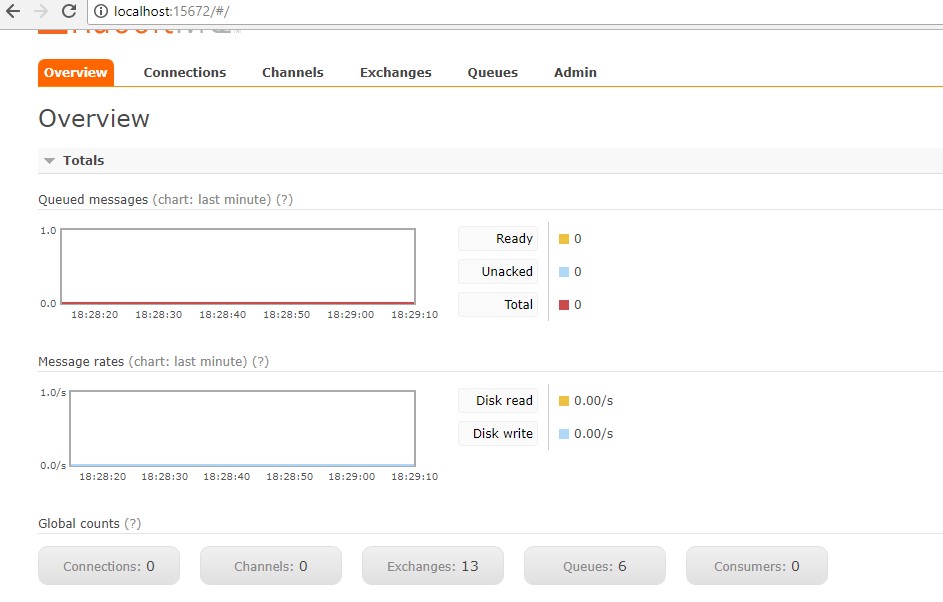Click the 0.00/s Disk read value
Screen dimensions: 943x602
coord(594,401)
